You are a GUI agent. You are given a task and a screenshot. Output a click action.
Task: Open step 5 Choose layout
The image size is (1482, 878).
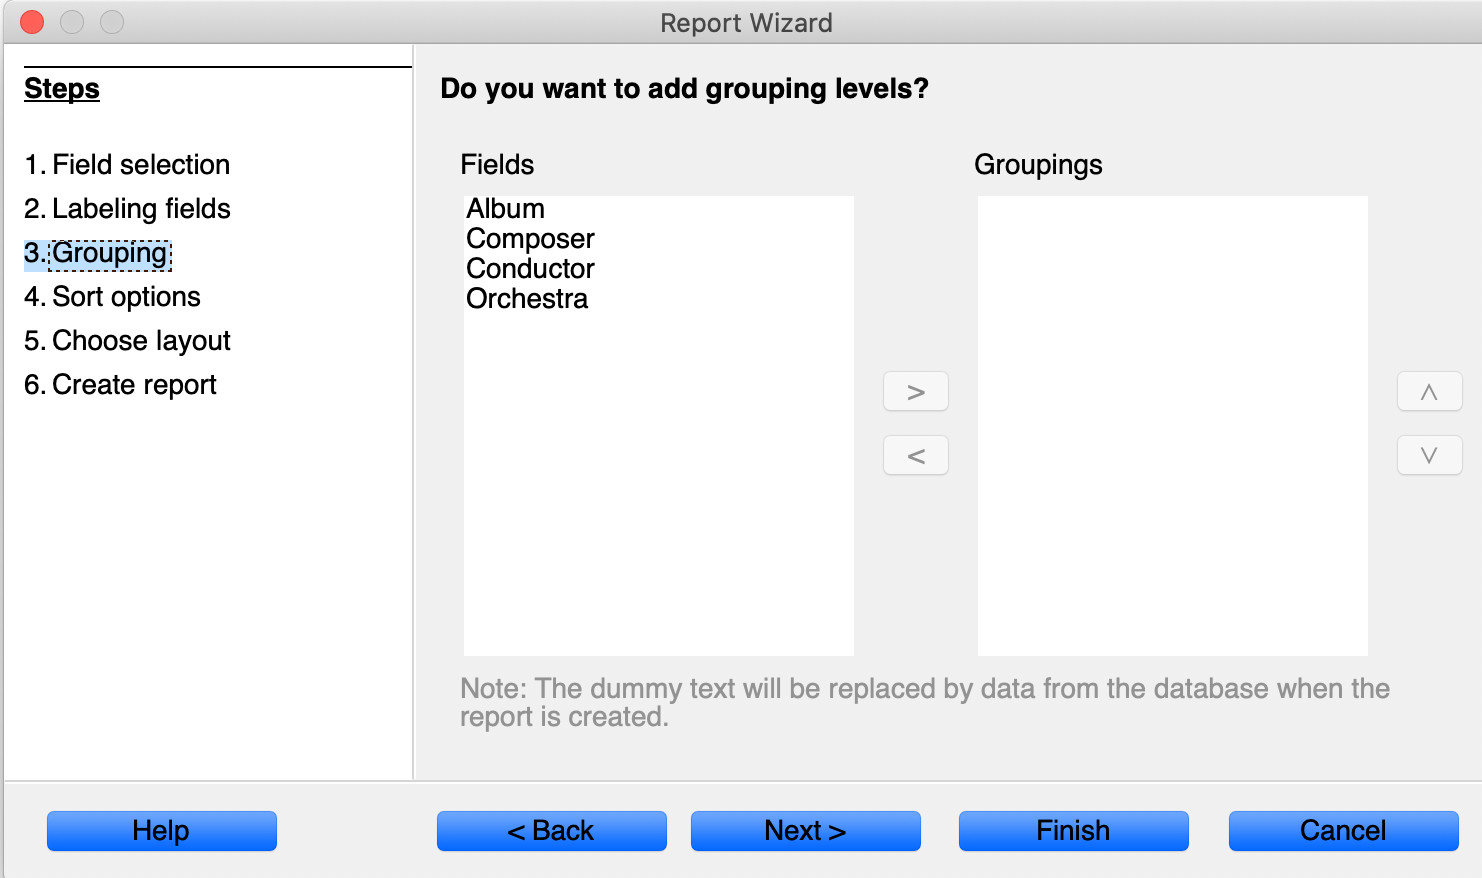pyautogui.click(x=127, y=341)
